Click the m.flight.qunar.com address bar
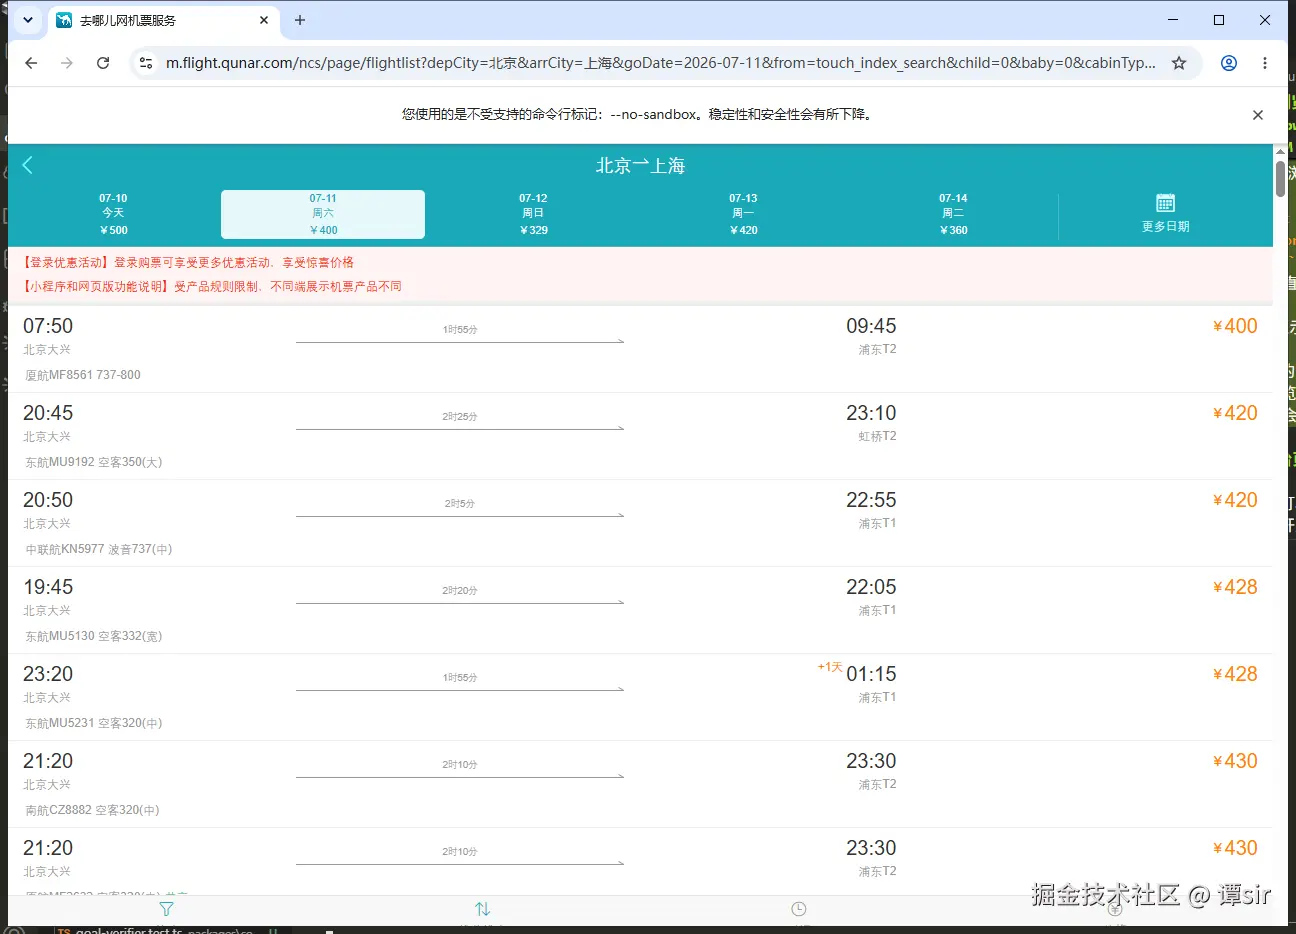1296x934 pixels. [x=660, y=63]
